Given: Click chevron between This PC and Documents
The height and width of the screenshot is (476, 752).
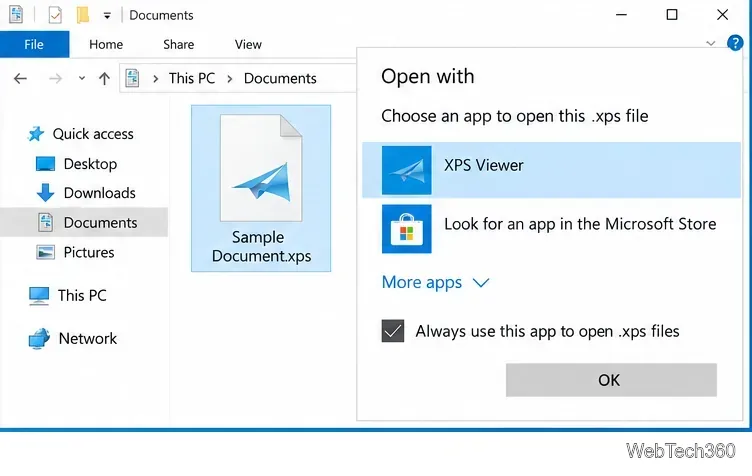Looking at the screenshot, I should pyautogui.click(x=230, y=79).
